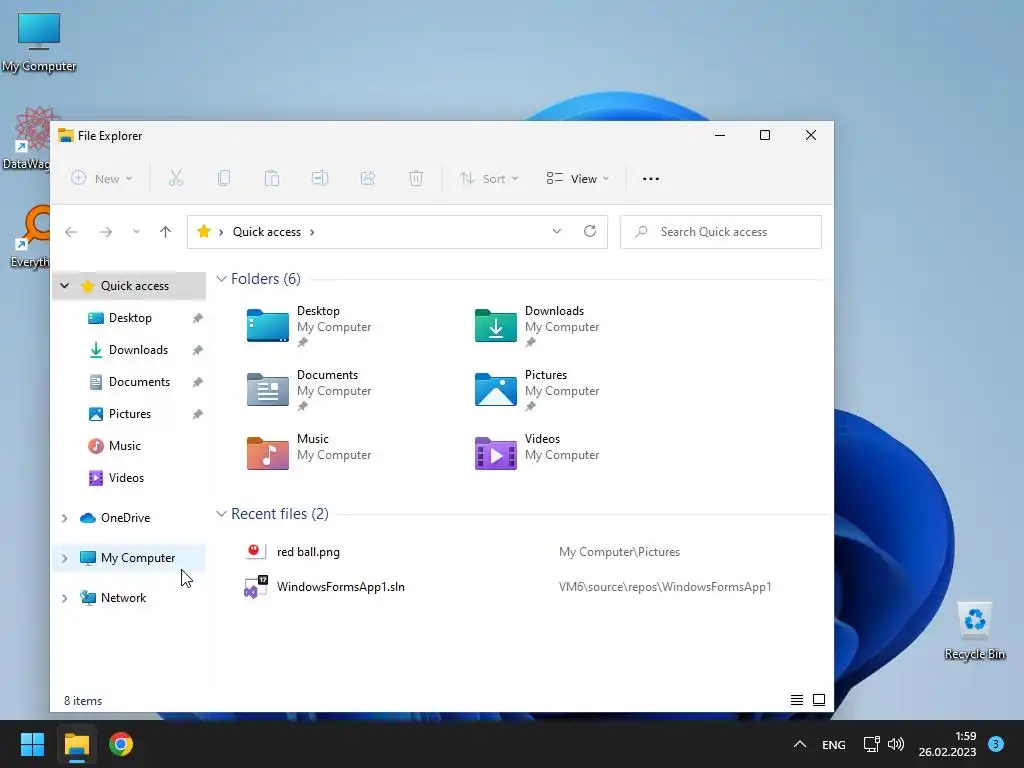Click the Delete trash icon in toolbar
This screenshot has height=768, width=1024.
[416, 178]
